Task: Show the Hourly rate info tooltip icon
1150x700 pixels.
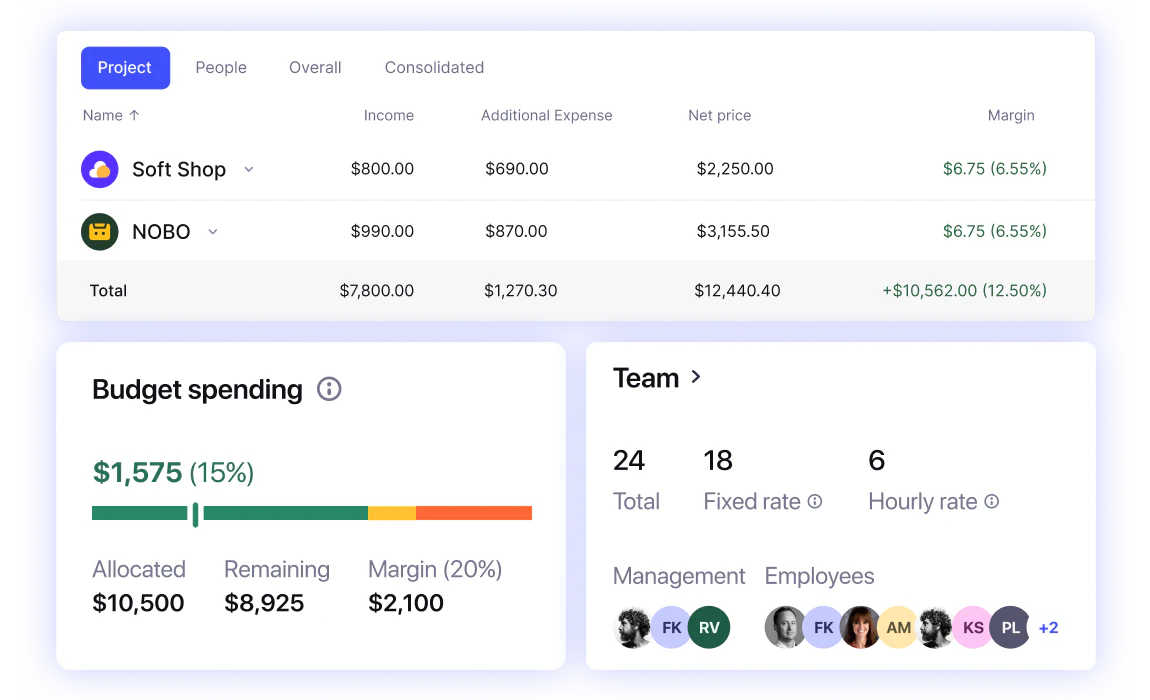Action: (992, 501)
